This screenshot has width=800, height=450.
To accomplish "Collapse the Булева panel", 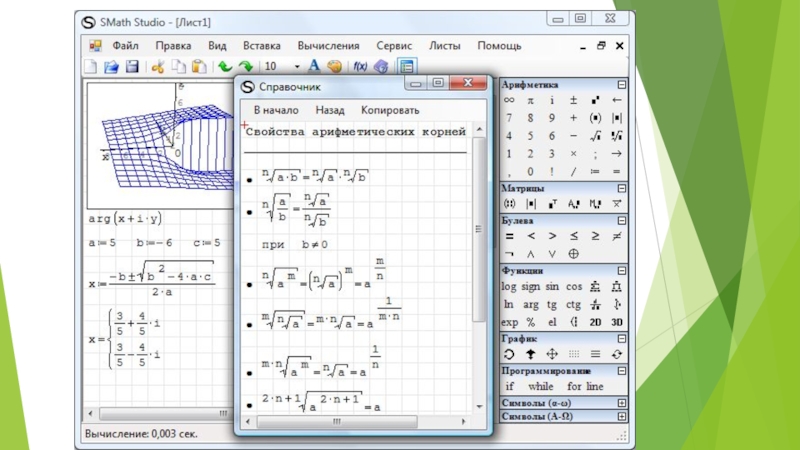I will pos(621,220).
